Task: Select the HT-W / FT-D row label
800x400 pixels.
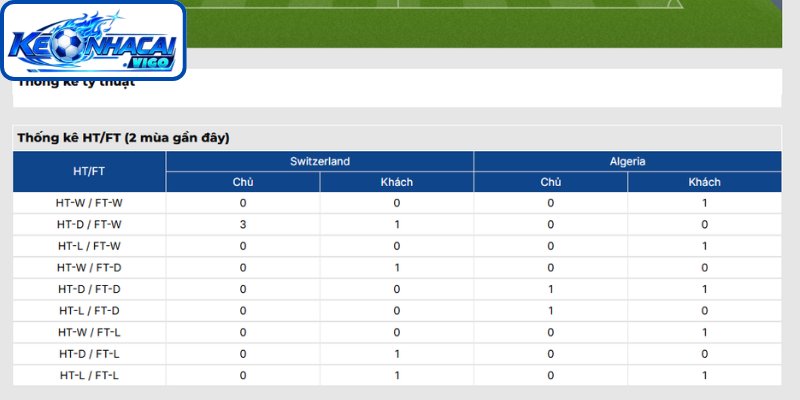Action: [89, 267]
